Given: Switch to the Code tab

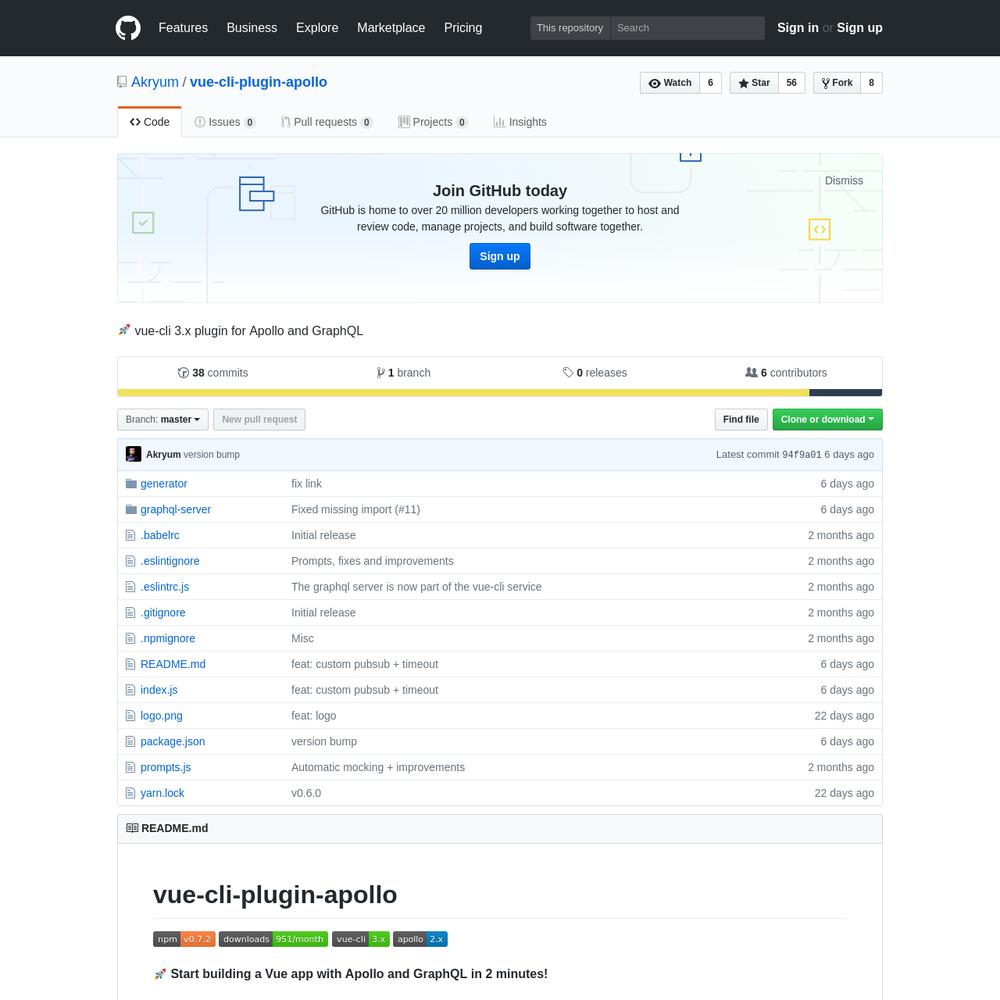Looking at the screenshot, I should (x=150, y=122).
